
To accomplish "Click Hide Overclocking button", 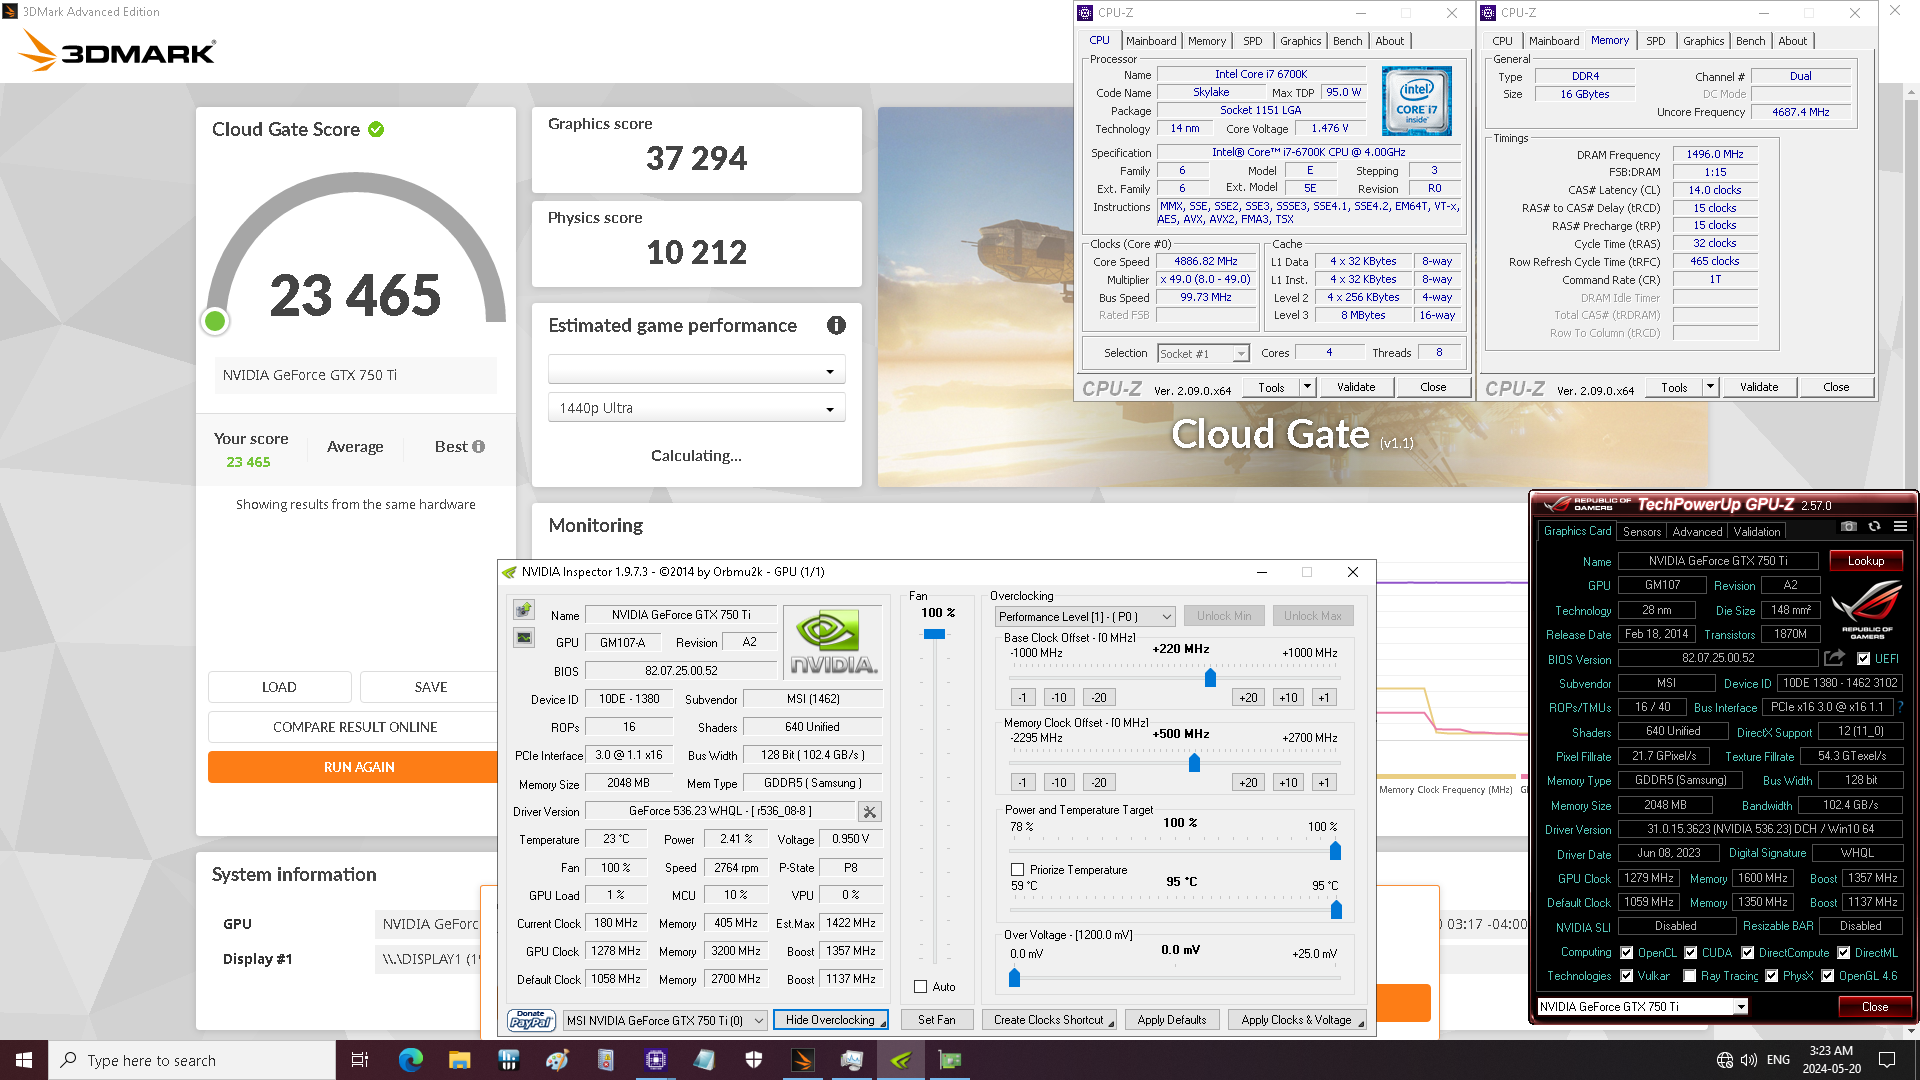I will 830,1020.
